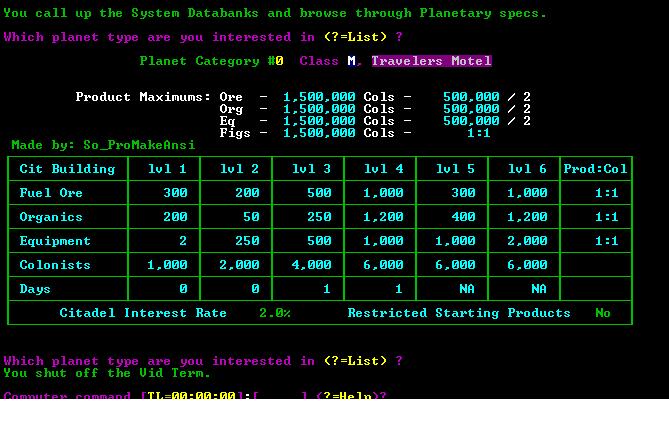The image size is (669, 432).
Task: Click the Made by So_ProMakeAnsi credit text
Action: click(103, 145)
